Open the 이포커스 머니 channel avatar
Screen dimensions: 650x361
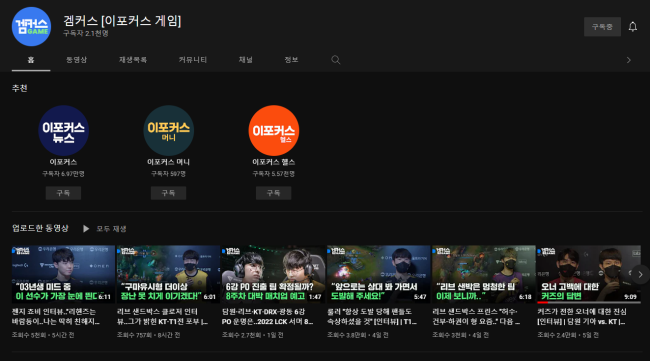pyautogui.click(x=169, y=131)
